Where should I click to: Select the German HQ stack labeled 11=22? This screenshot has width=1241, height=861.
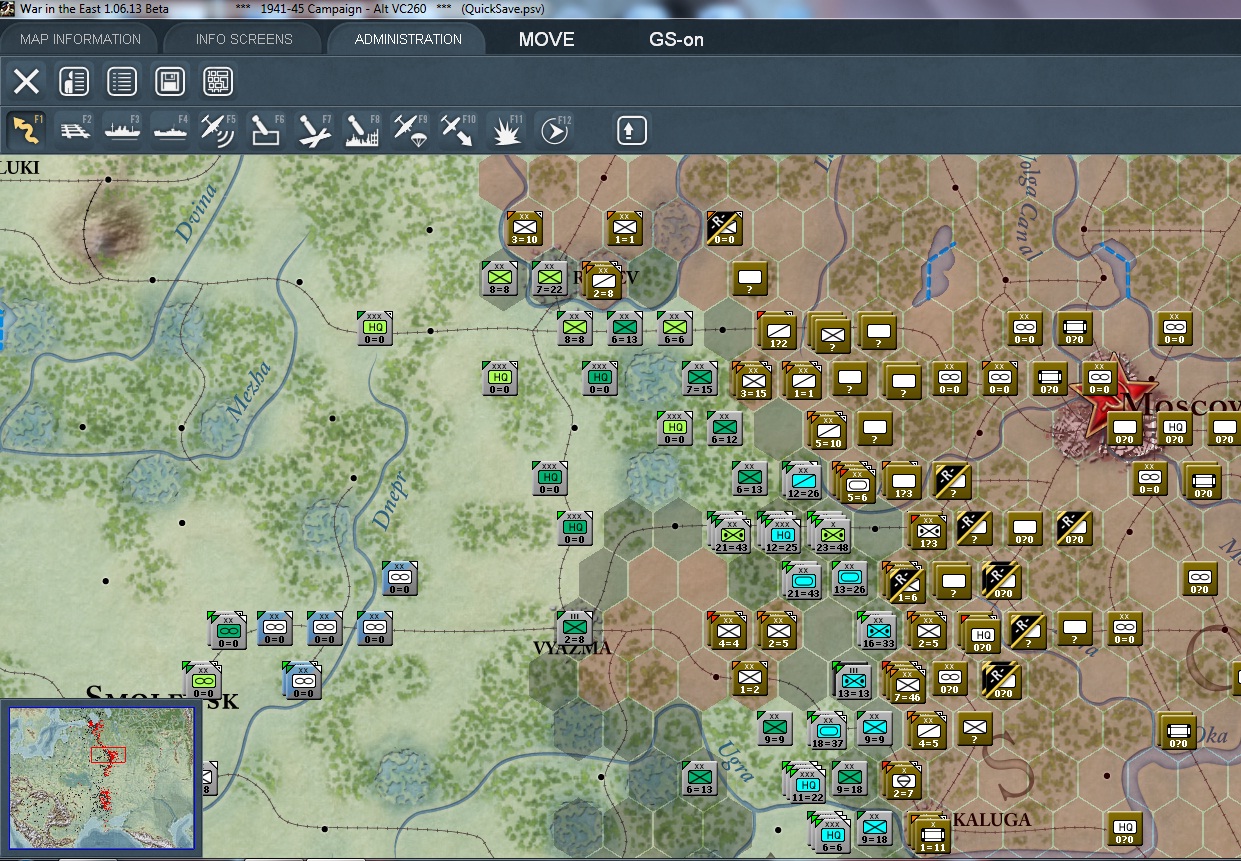(805, 783)
